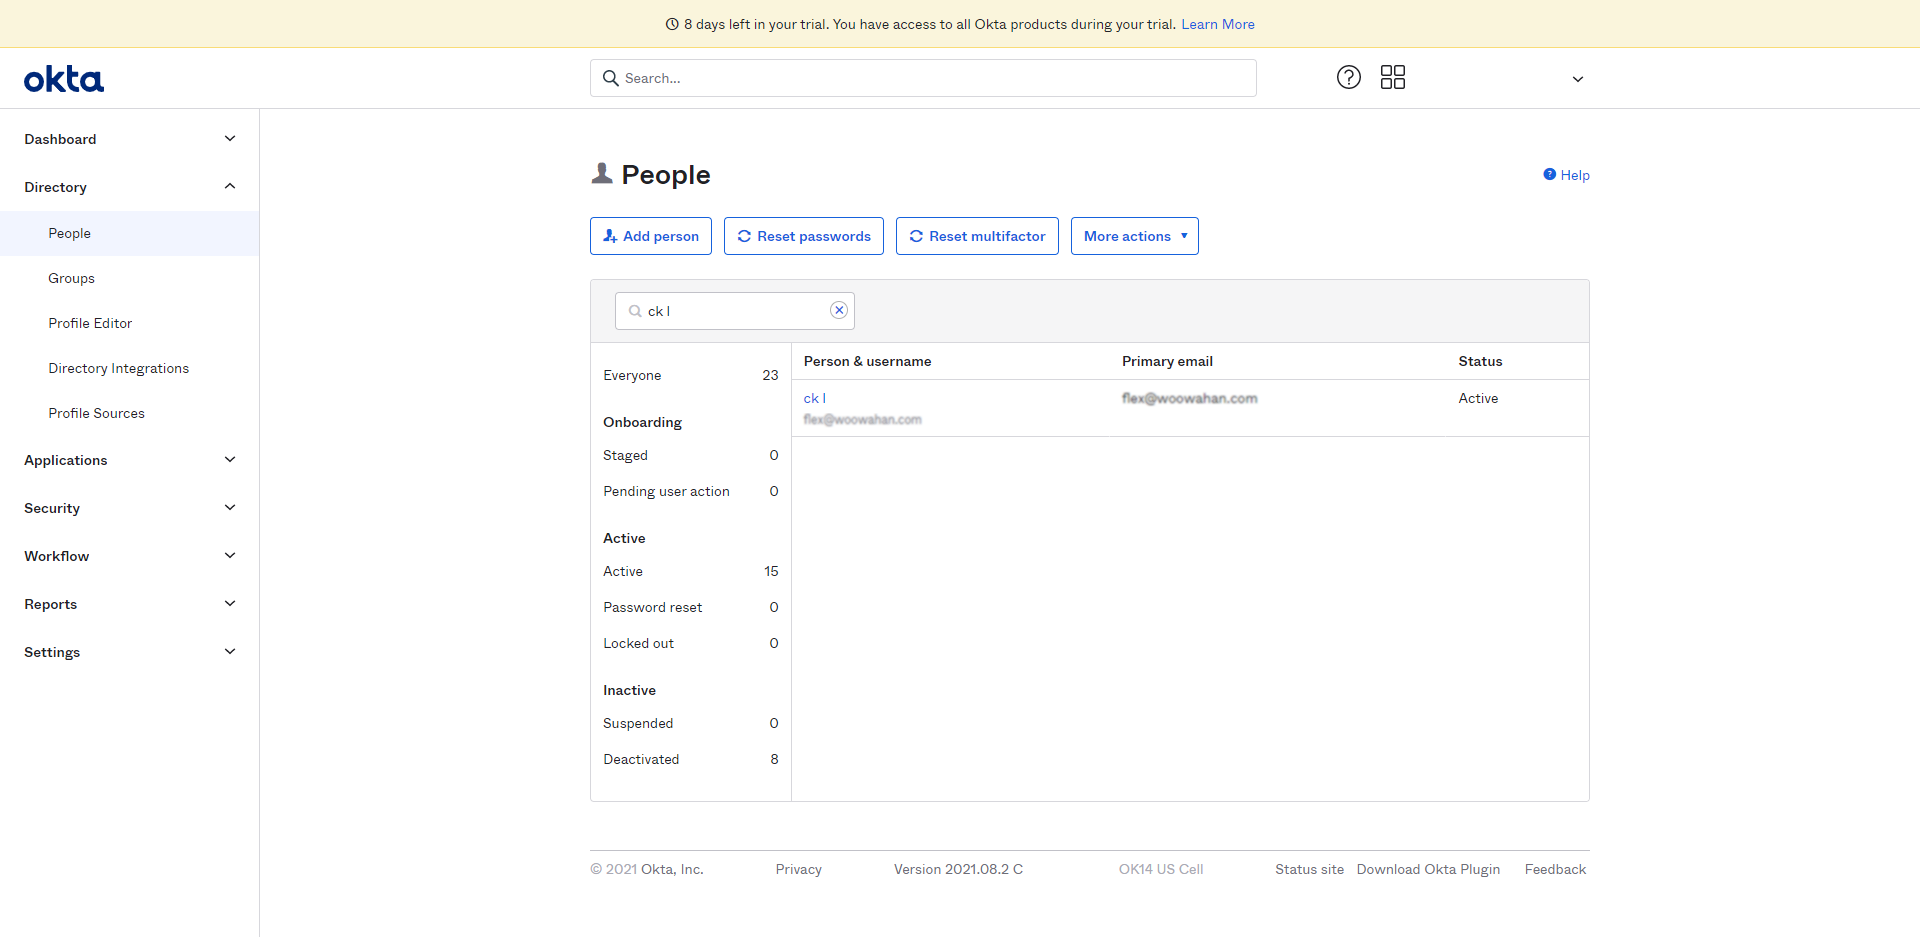1920x937 pixels.
Task: Click the Learn More link
Action: click(1218, 24)
